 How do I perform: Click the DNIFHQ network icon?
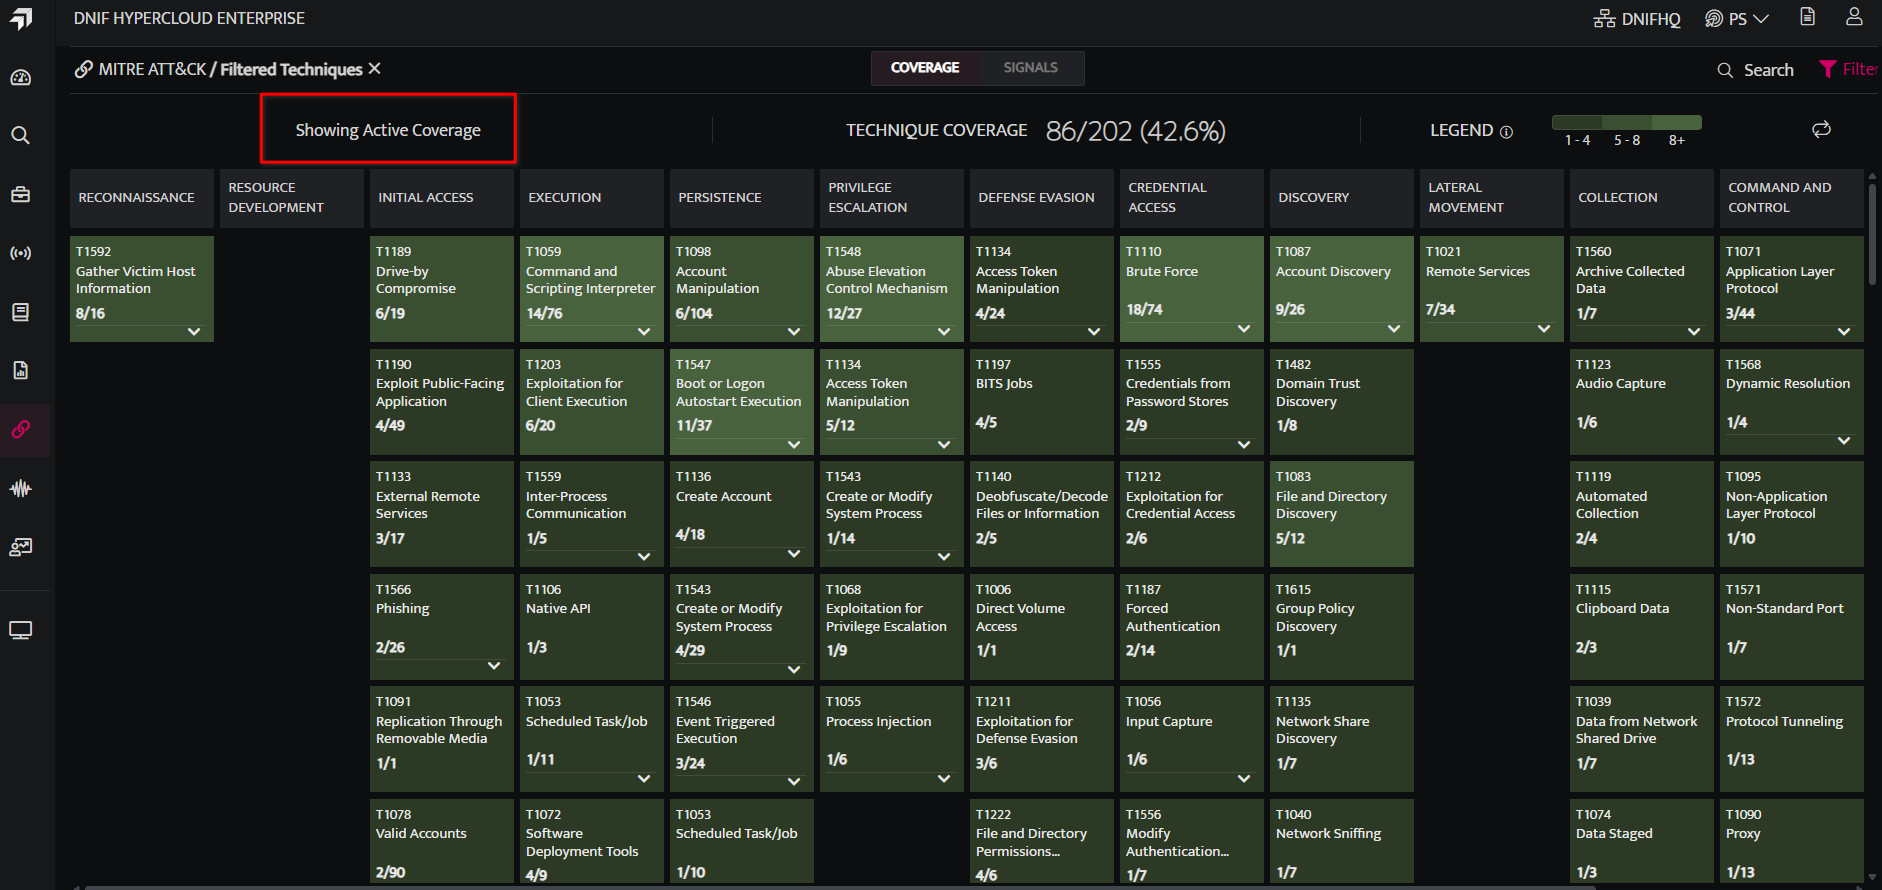click(x=1604, y=19)
